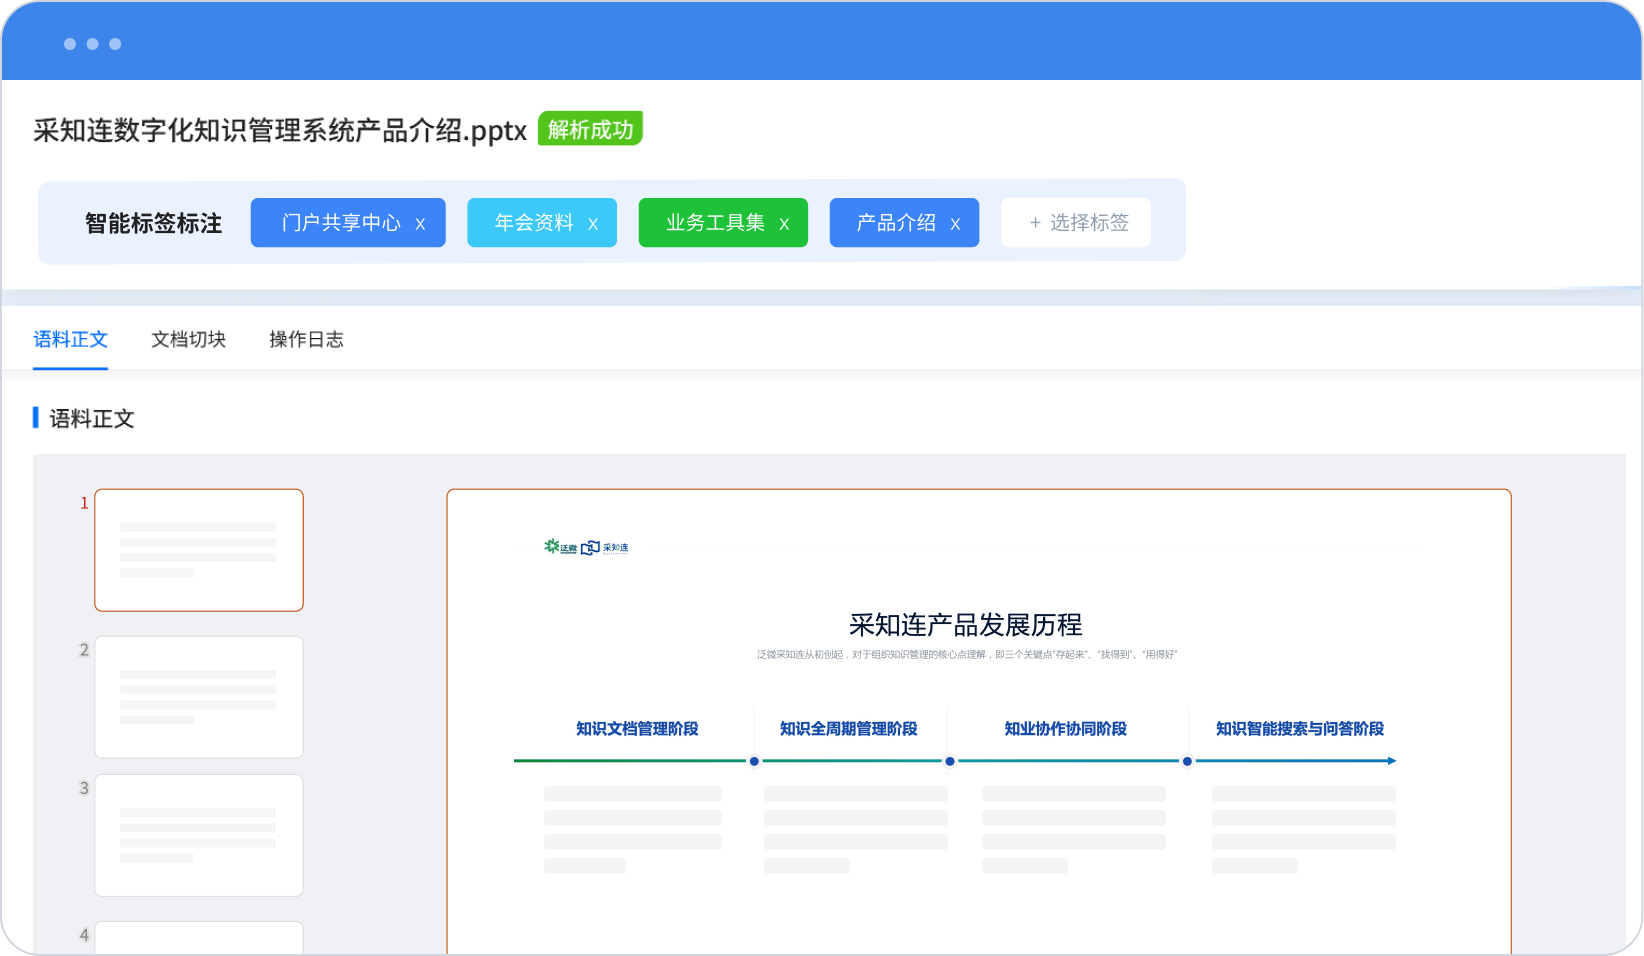Remove the 年会资料 tag via its x
Image resolution: width=1644 pixels, height=956 pixels.
tap(593, 224)
